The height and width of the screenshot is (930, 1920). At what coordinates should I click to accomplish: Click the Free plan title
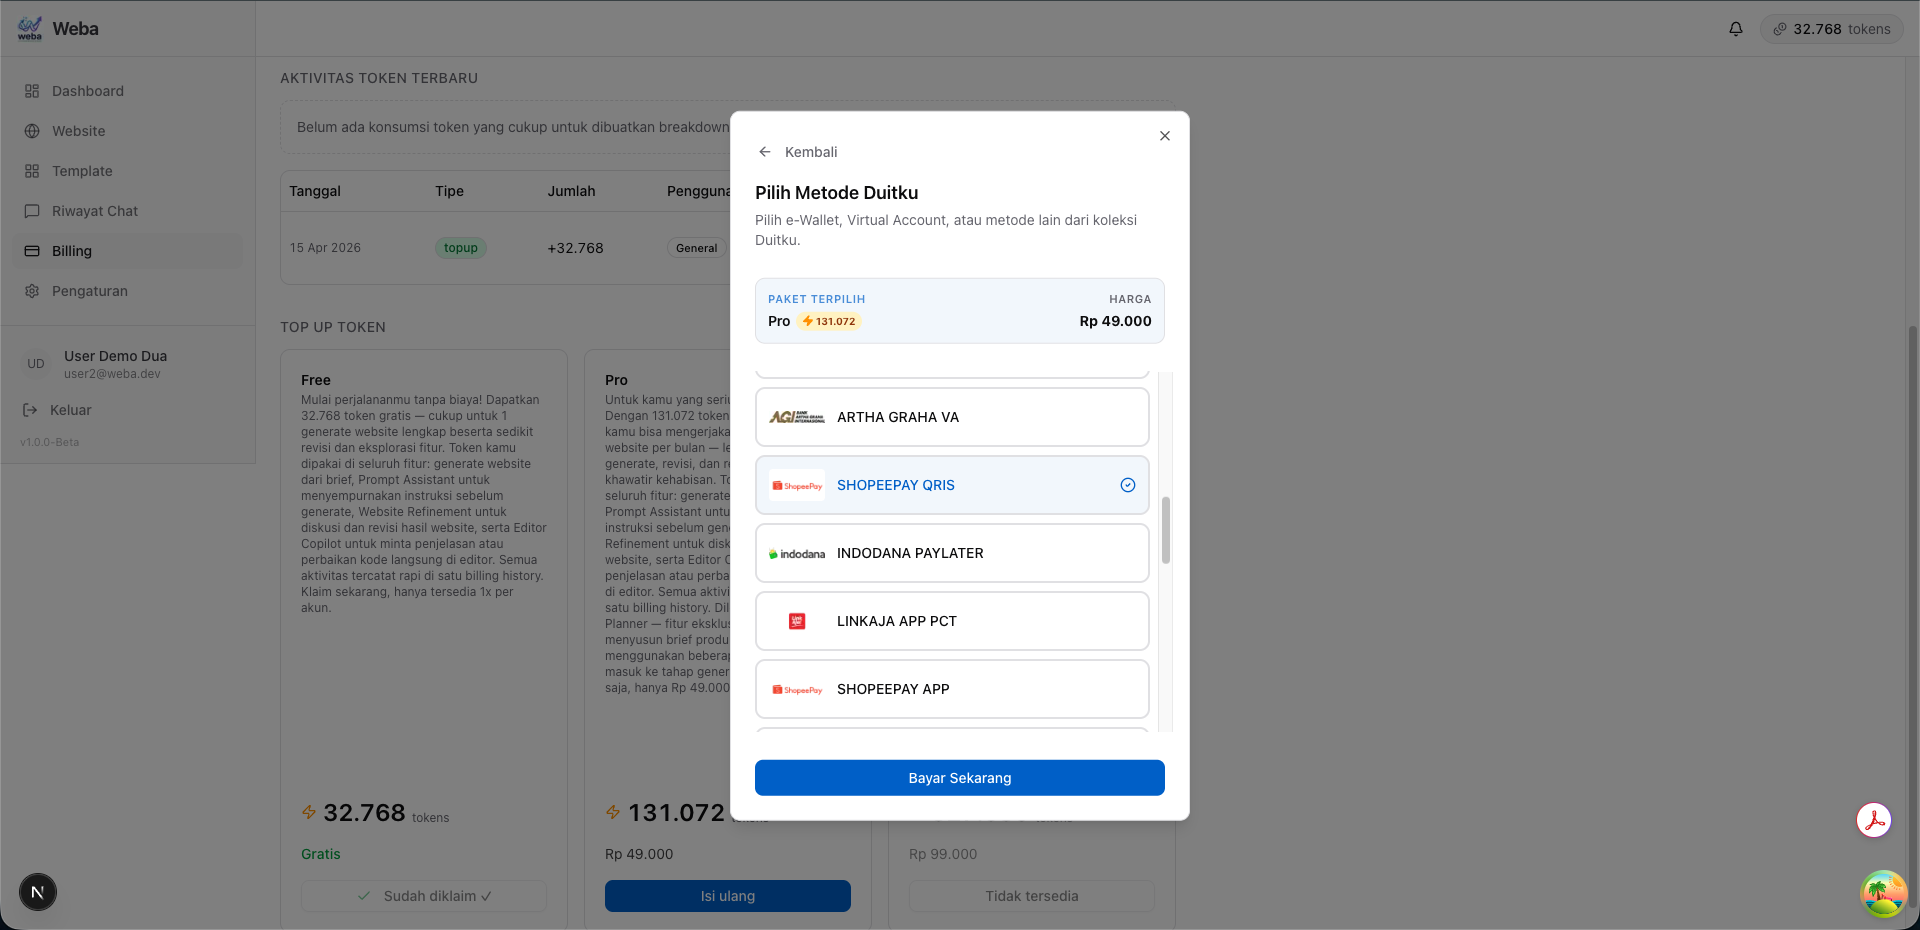(x=316, y=380)
